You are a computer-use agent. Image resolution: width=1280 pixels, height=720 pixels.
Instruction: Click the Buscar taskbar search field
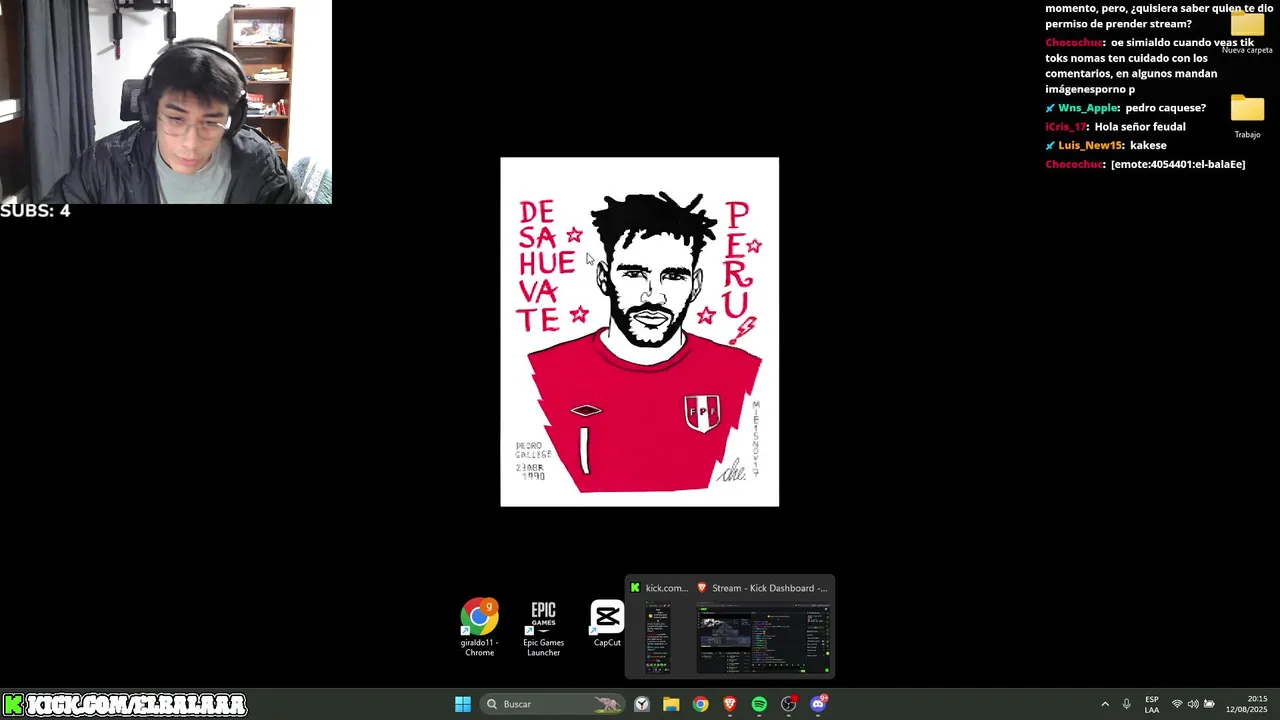coord(553,704)
